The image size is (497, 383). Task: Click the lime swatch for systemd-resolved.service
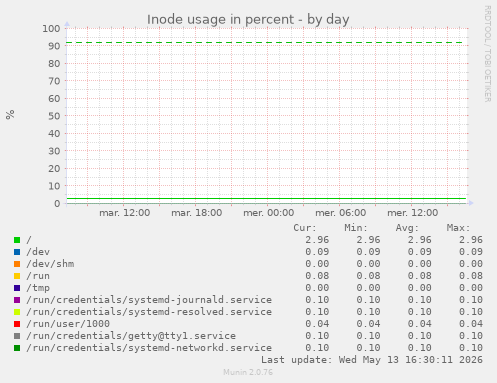pos(17,312)
